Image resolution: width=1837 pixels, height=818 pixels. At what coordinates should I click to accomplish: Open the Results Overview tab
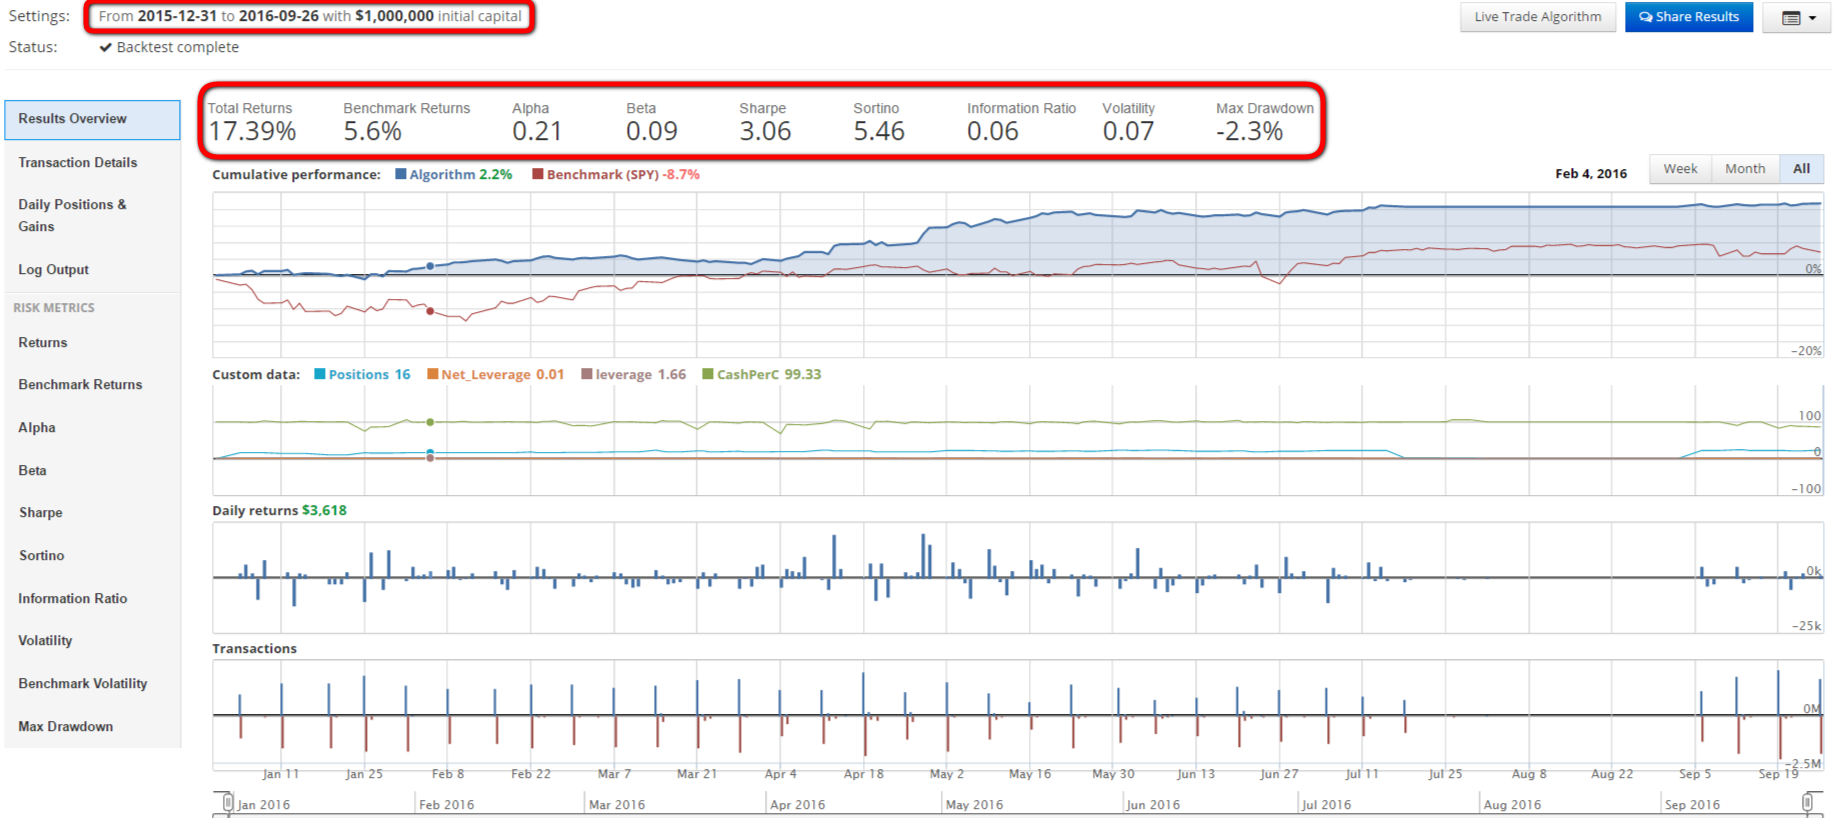[92, 119]
